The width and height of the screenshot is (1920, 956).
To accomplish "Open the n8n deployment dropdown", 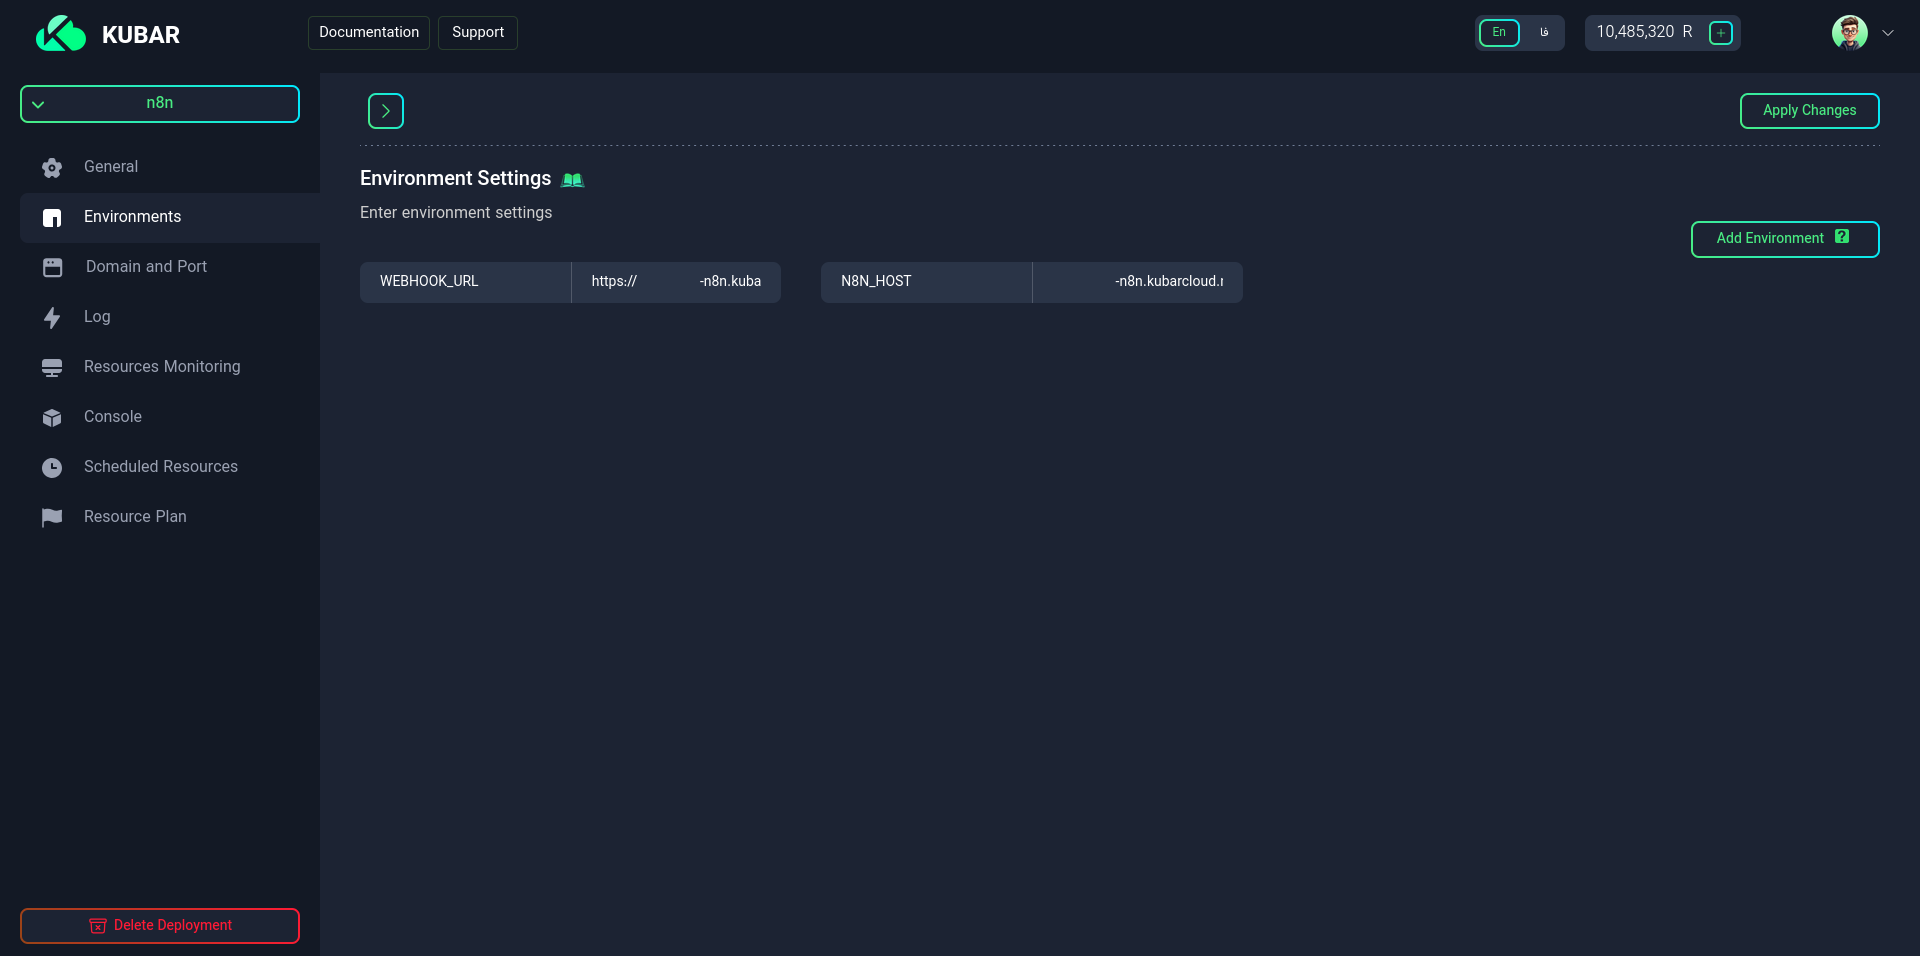I will pyautogui.click(x=160, y=104).
